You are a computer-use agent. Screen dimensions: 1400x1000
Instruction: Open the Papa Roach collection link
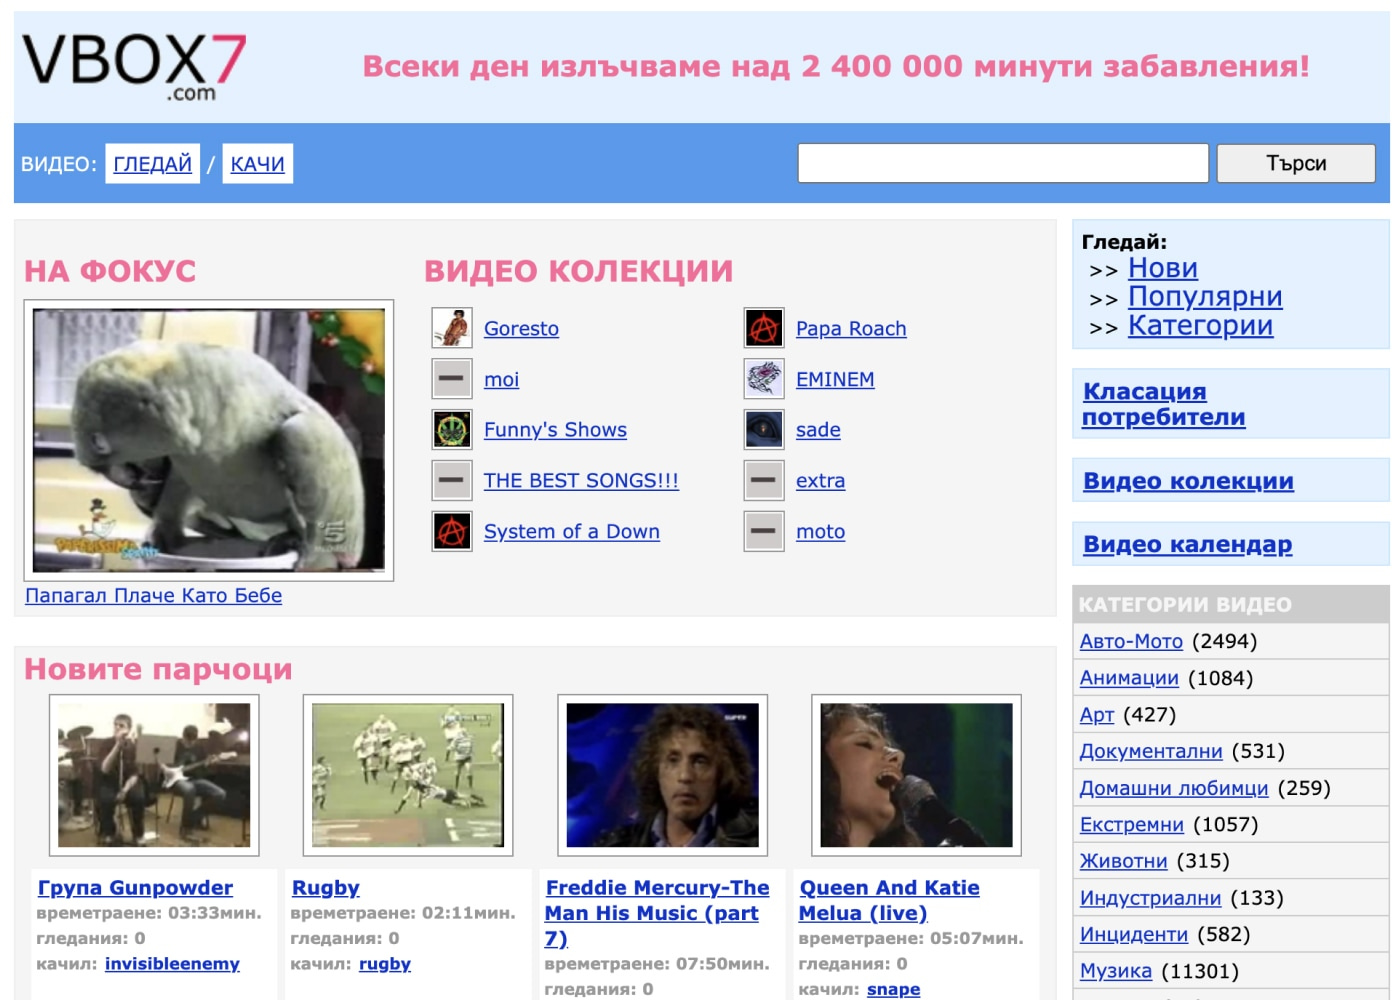851,329
